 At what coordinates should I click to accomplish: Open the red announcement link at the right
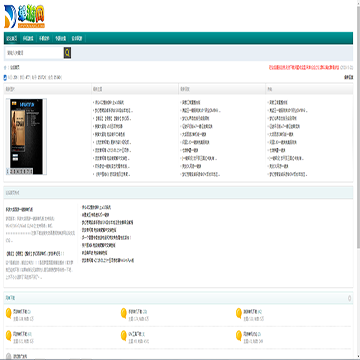(x=304, y=68)
